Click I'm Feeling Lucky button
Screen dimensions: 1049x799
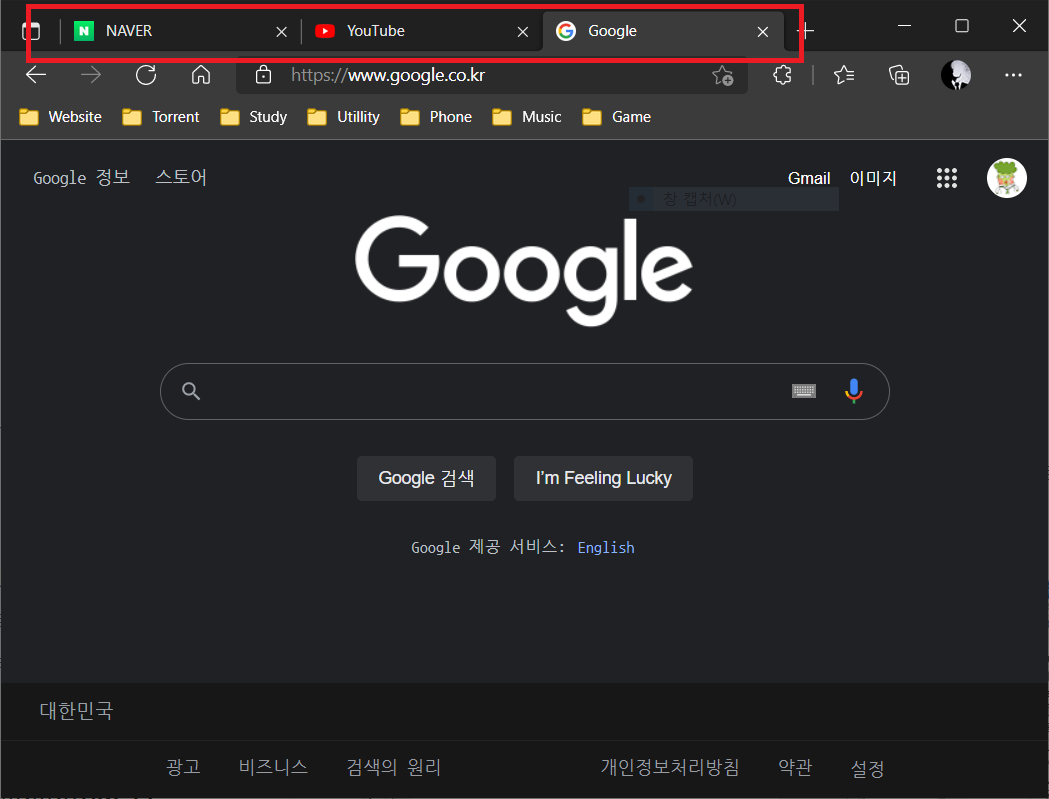603,478
